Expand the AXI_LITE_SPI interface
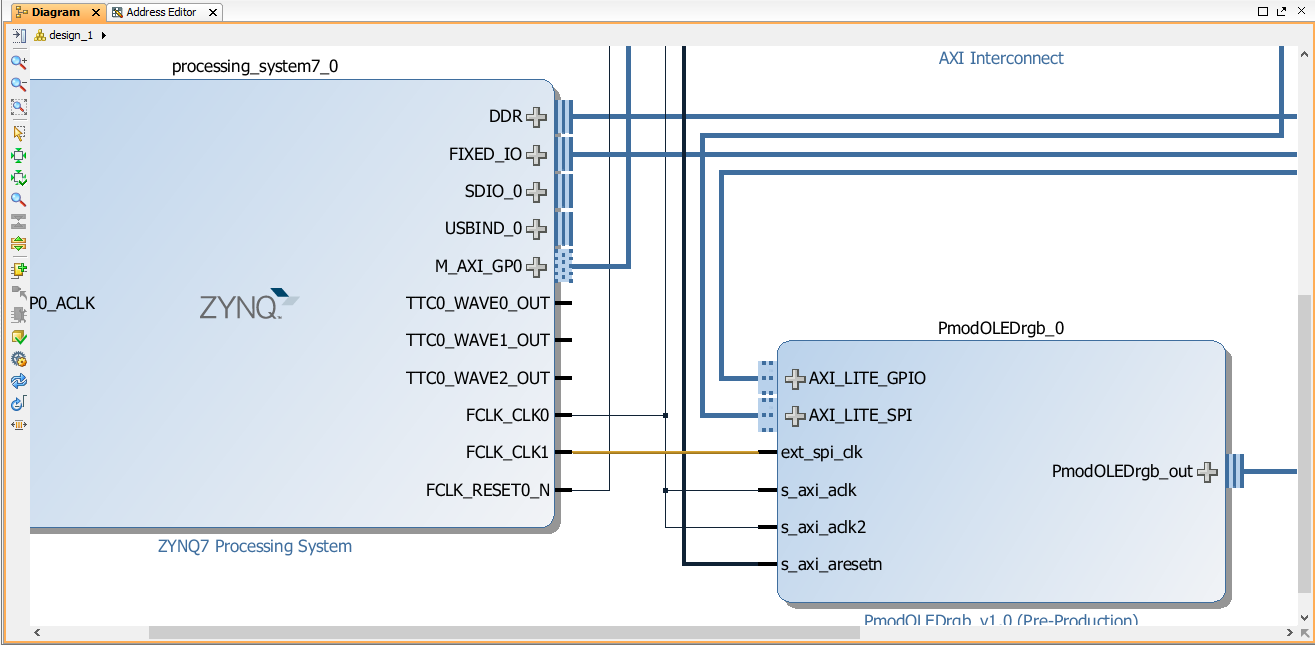Viewport: 1315px width, 645px height. [x=796, y=416]
